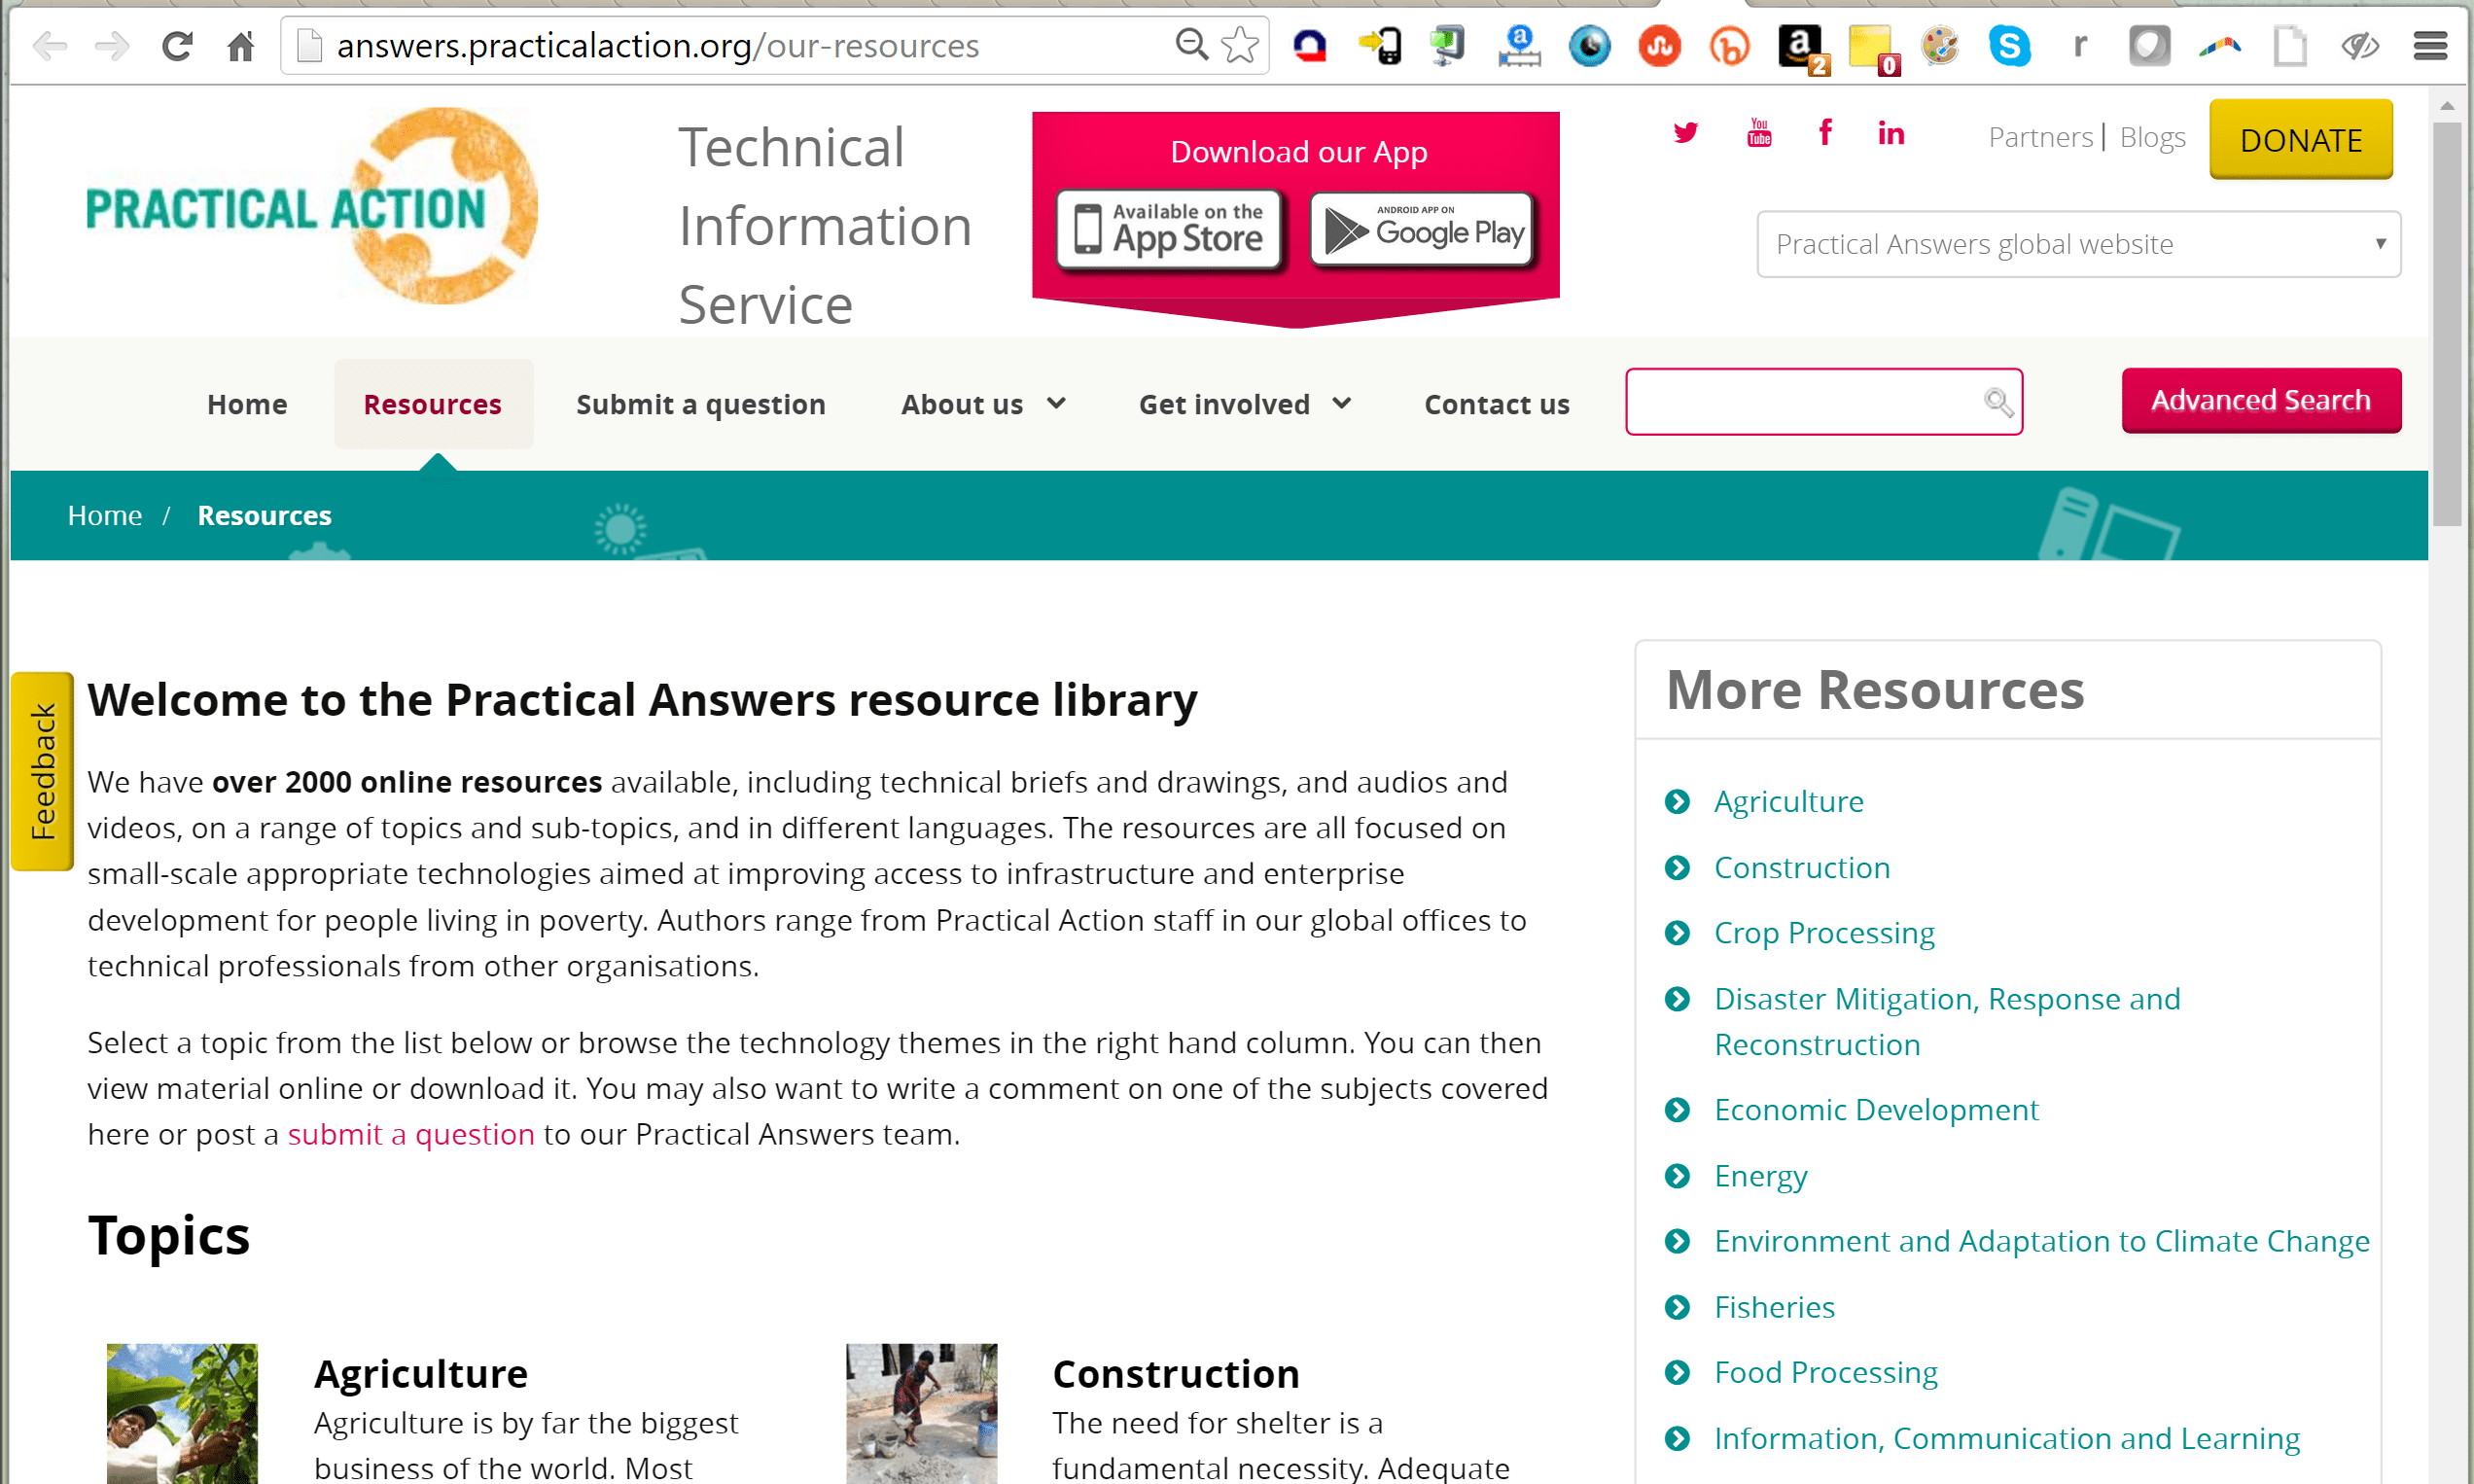The image size is (2474, 1484).
Task: Select the Resources nav tab
Action: coord(432,404)
